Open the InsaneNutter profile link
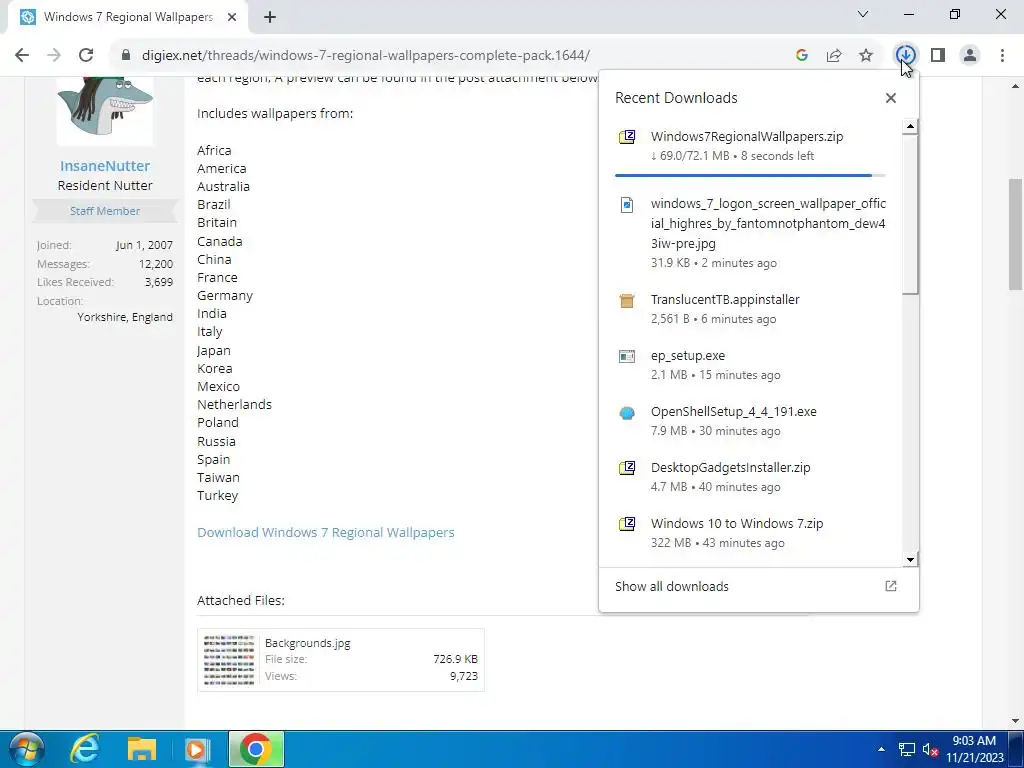1024x768 pixels. tap(104, 166)
